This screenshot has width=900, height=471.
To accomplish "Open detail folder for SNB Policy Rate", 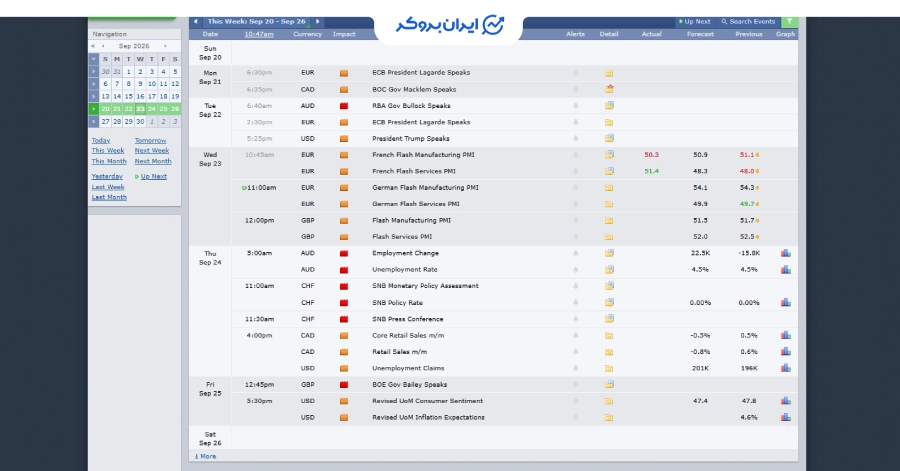I will tap(609, 302).
